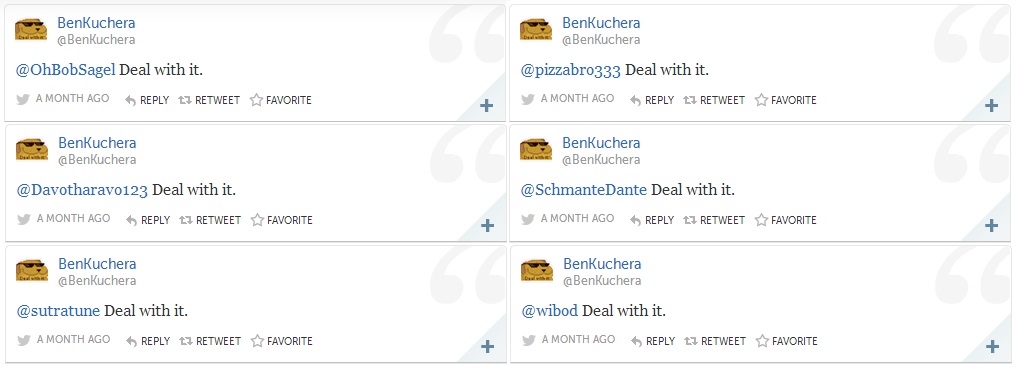Open the @OhBobSagel mention link

(65, 69)
